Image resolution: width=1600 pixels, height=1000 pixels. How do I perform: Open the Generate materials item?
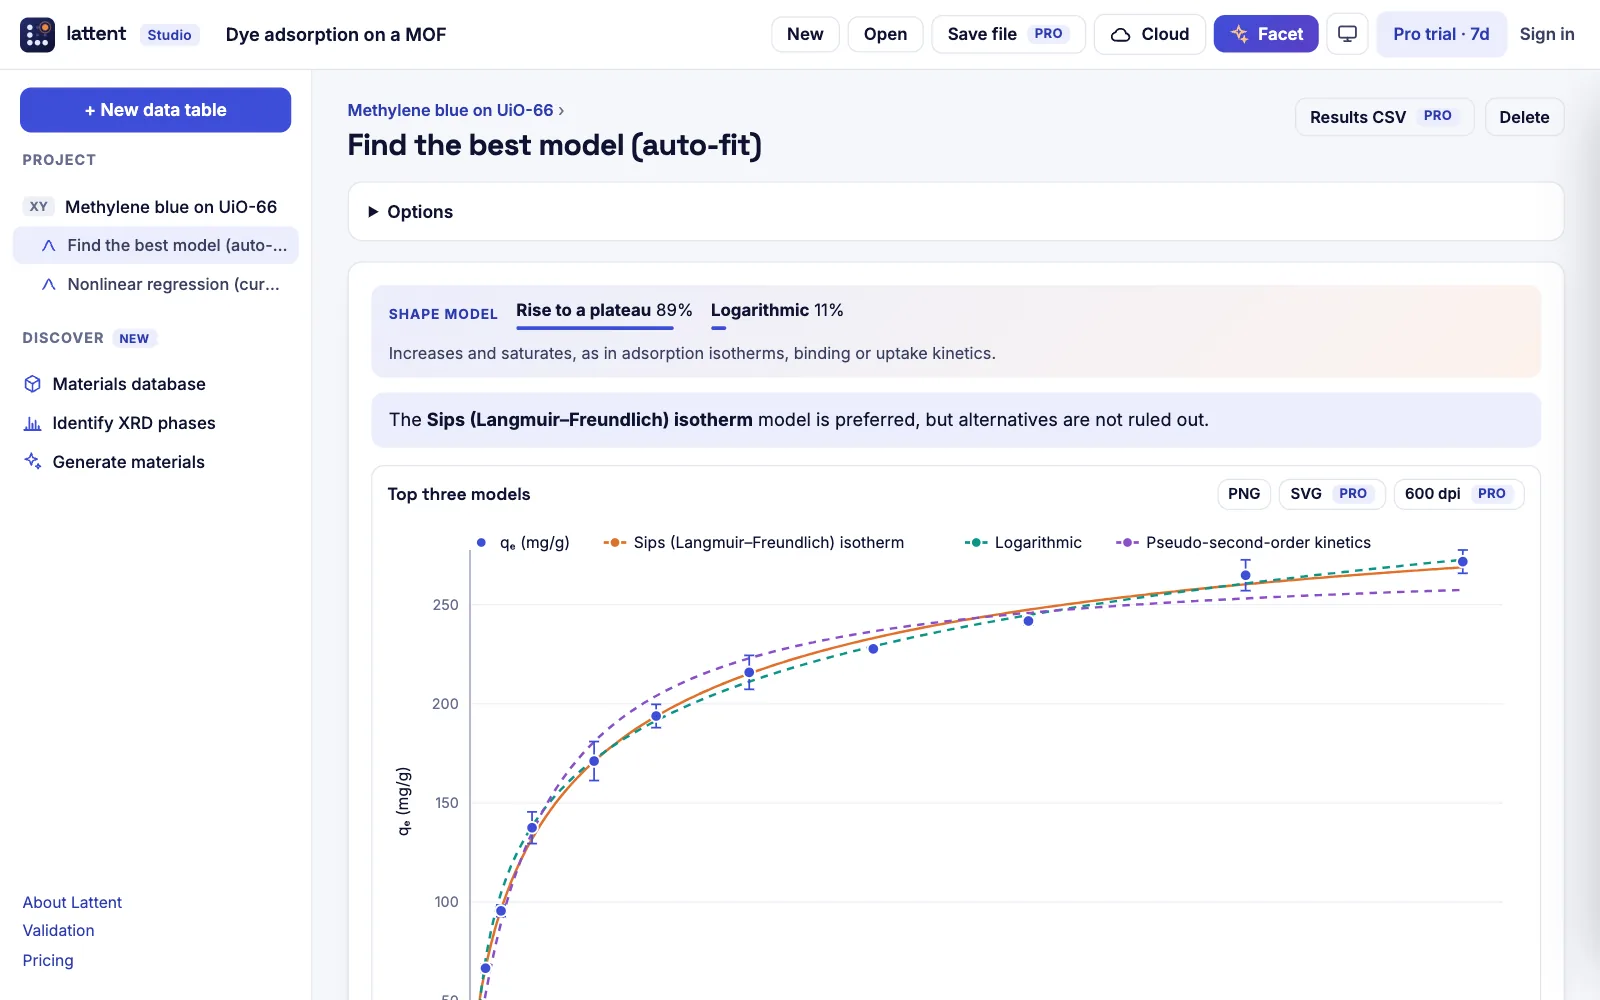pyautogui.click(x=114, y=462)
